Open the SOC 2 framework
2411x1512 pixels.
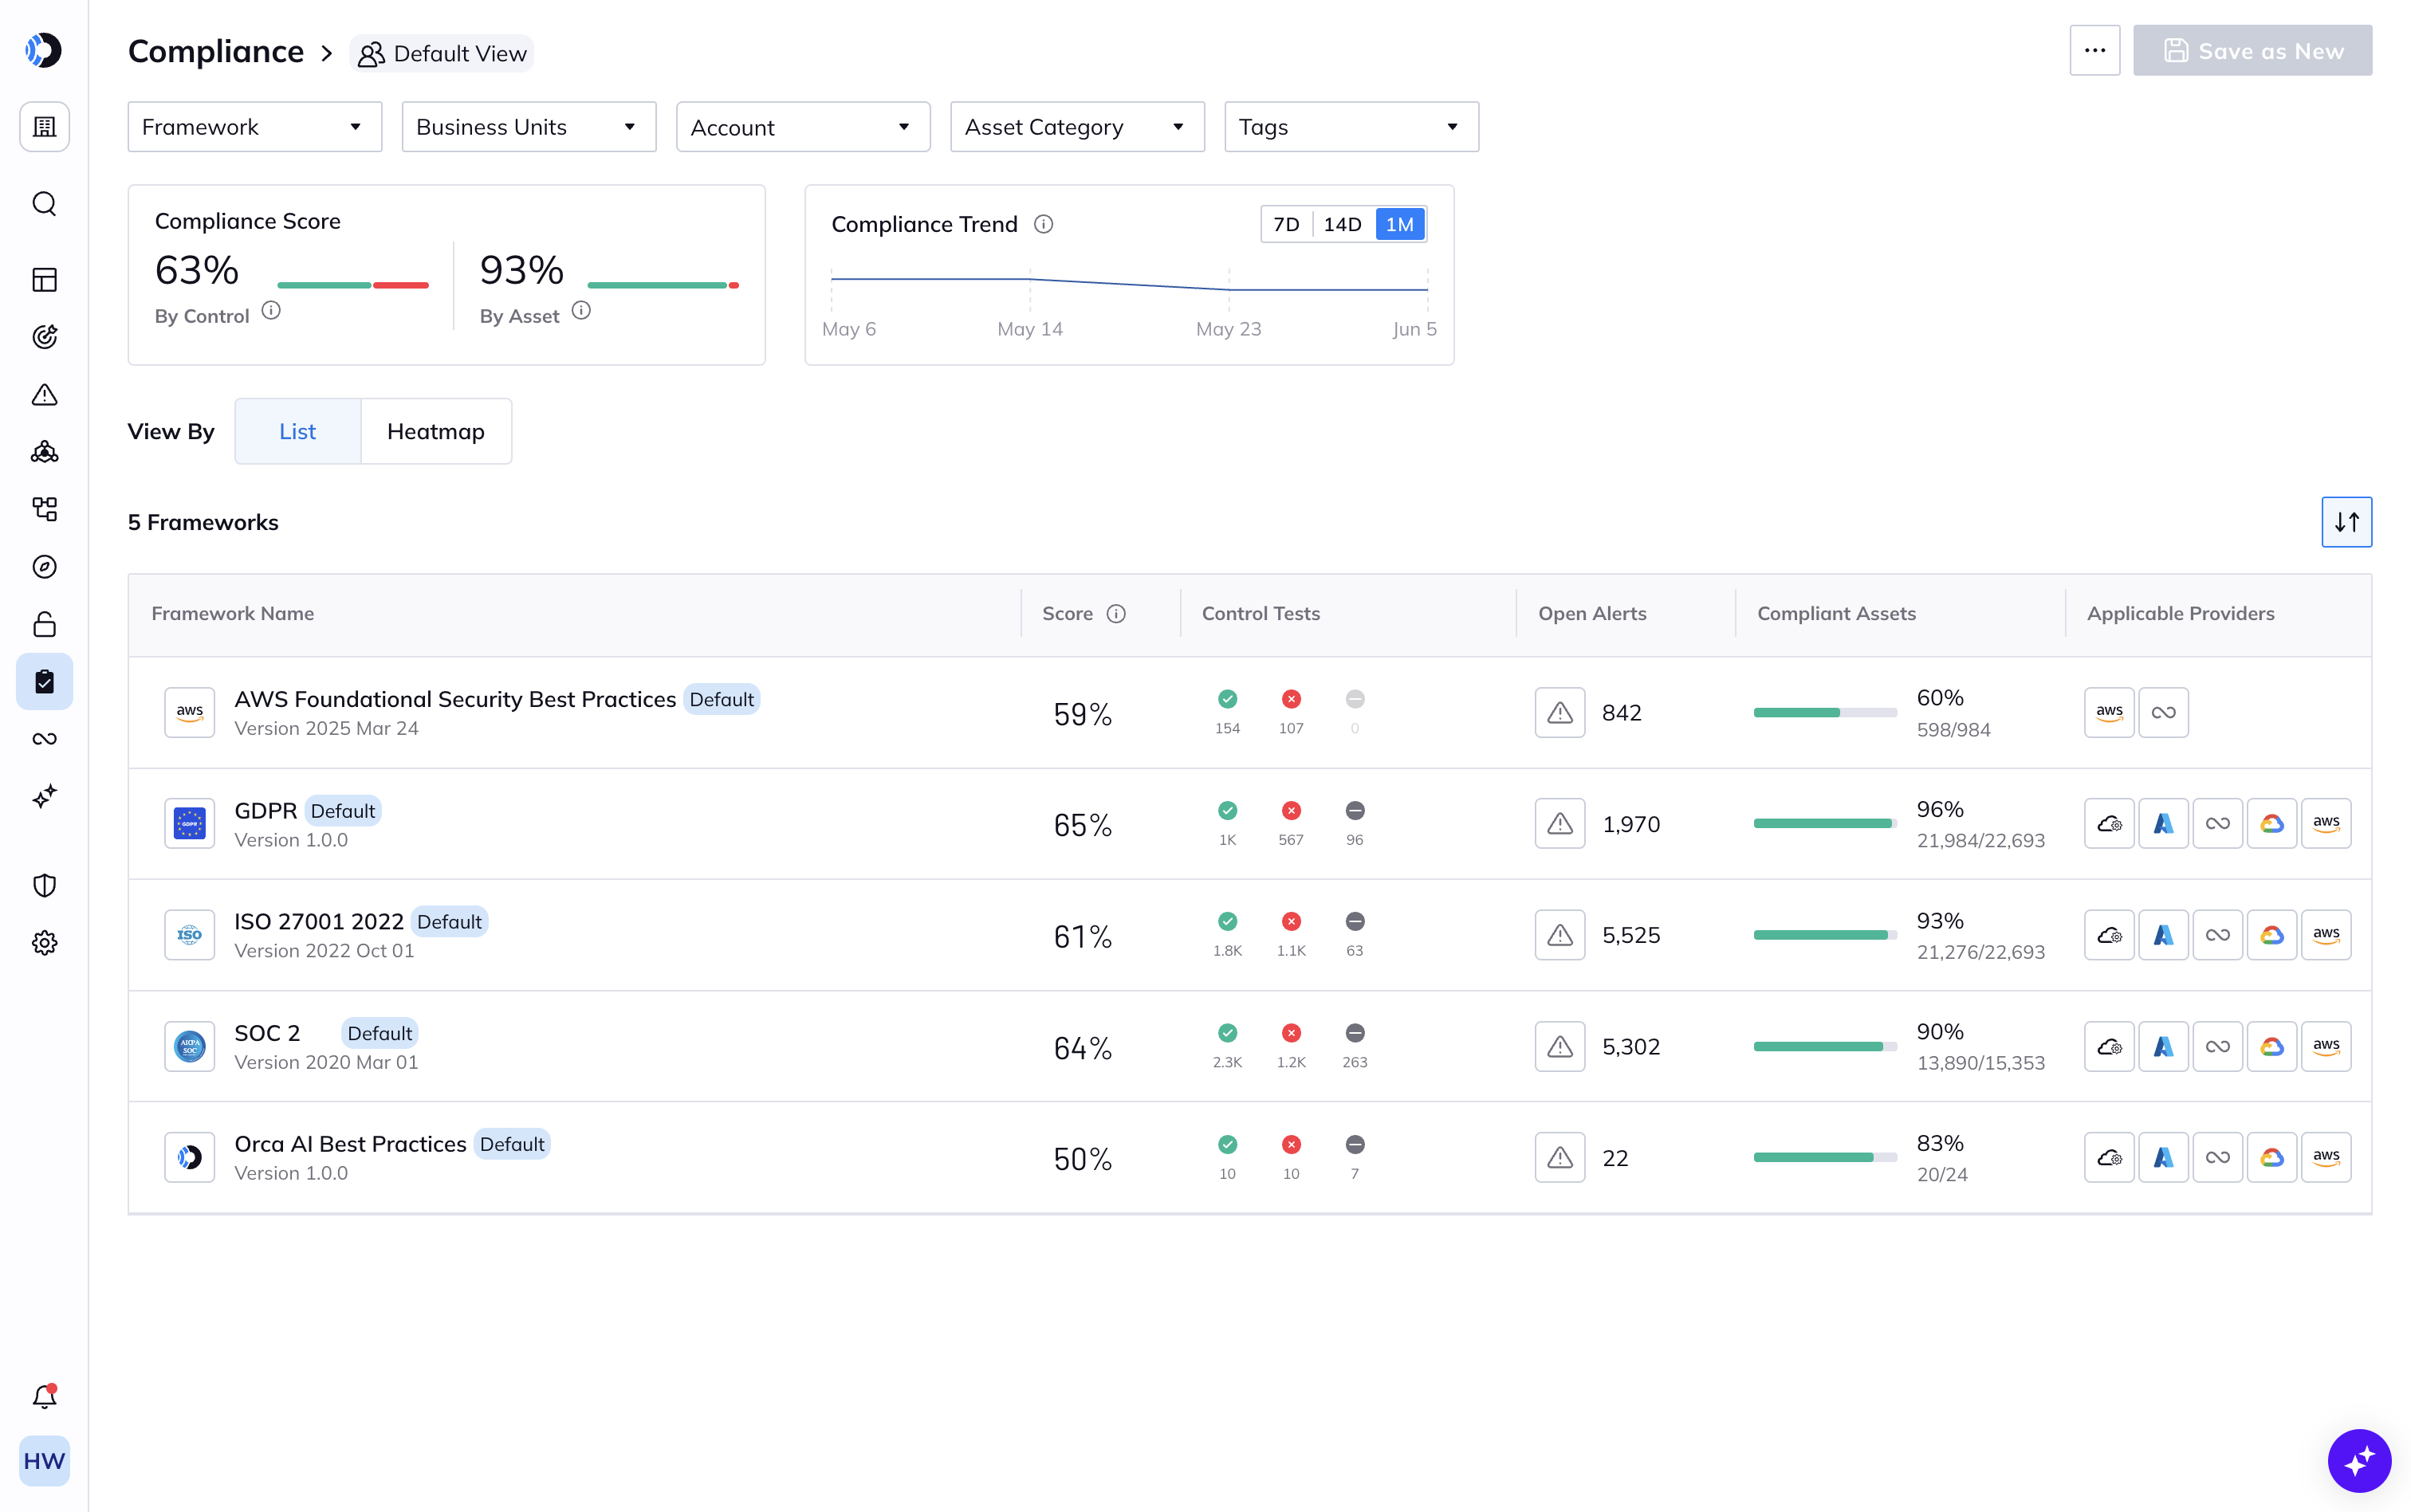267,1033
